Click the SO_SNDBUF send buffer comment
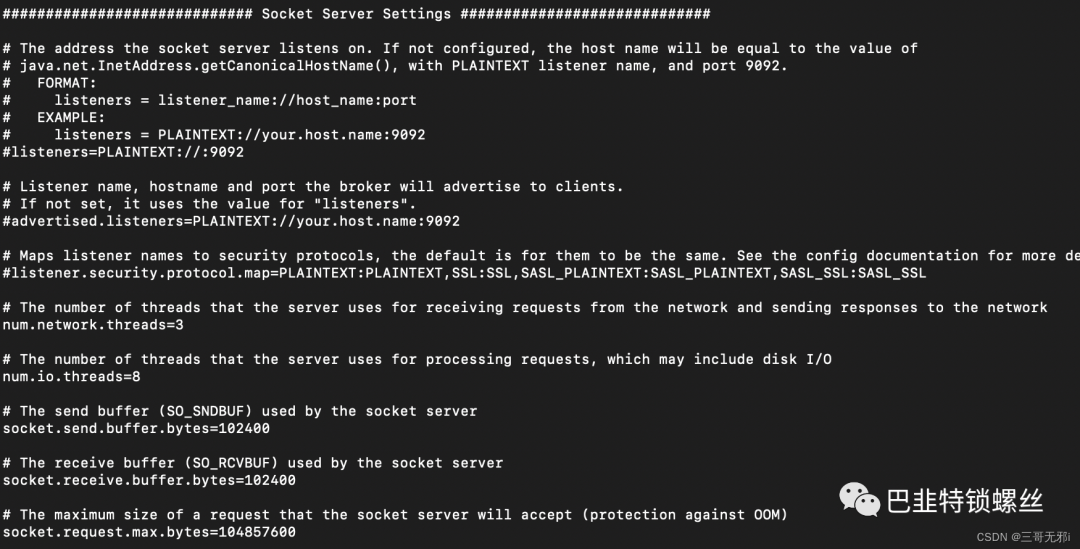Screen dimensions: 1080x549 240,411
